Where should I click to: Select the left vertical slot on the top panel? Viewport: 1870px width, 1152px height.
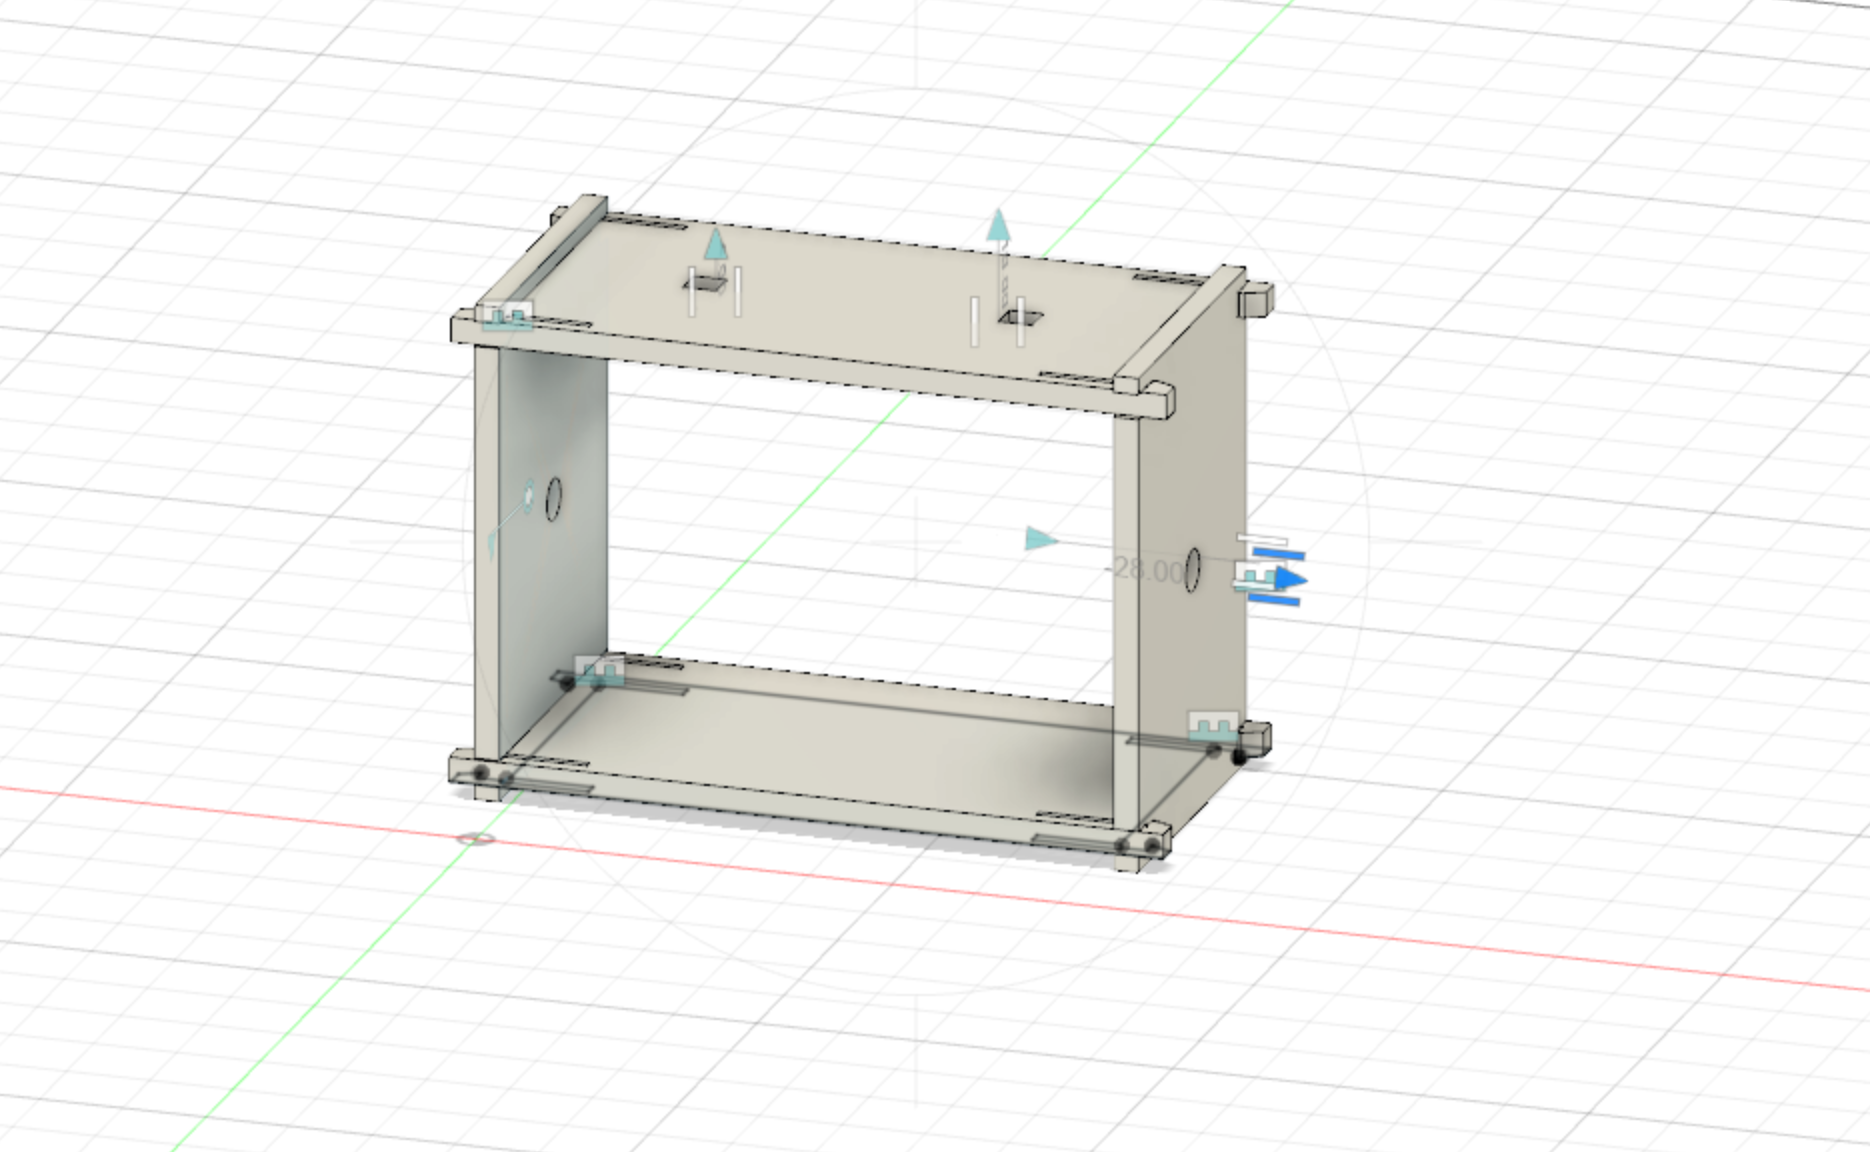click(x=692, y=291)
